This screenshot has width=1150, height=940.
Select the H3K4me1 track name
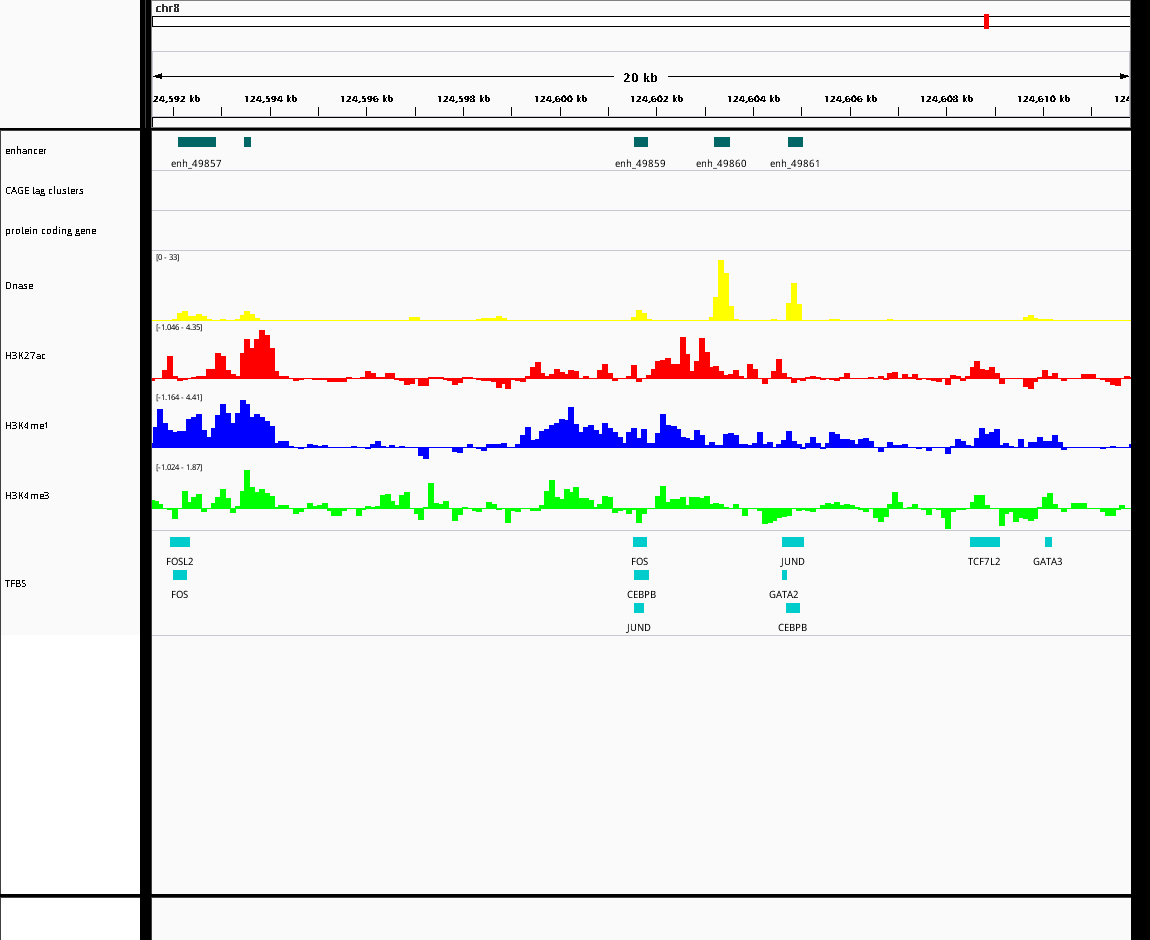point(26,425)
